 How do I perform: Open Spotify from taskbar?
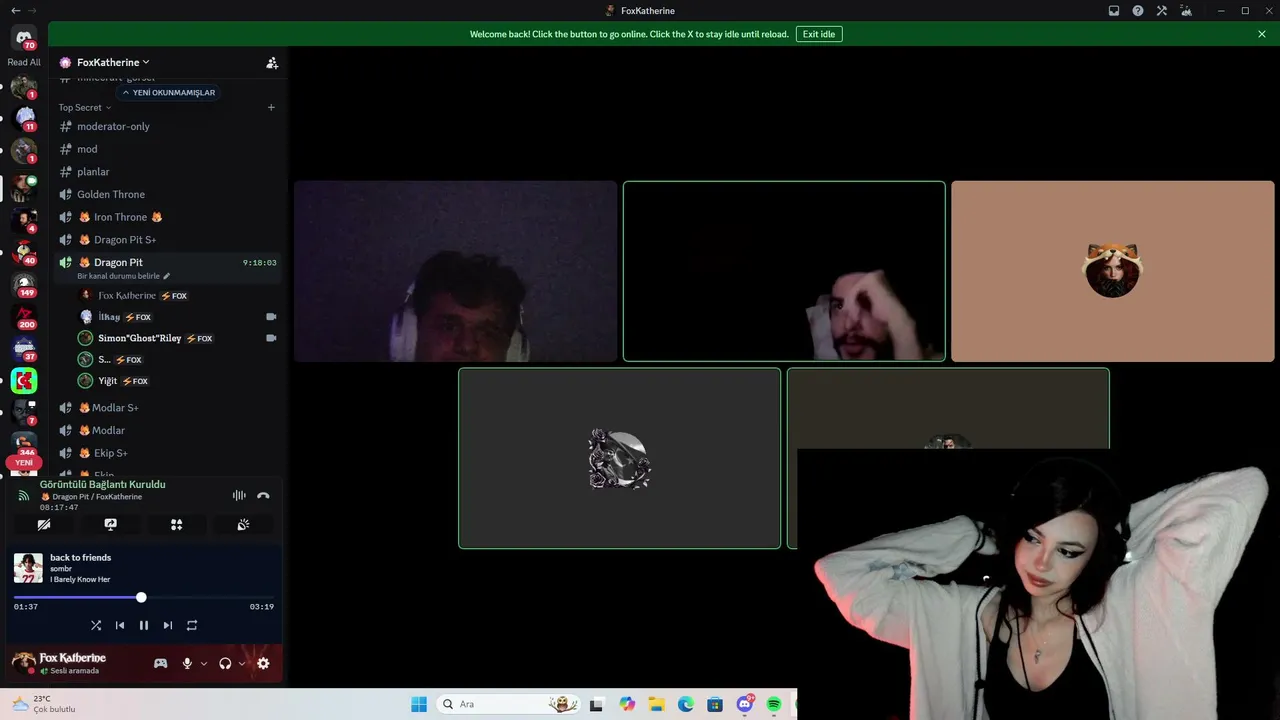[x=774, y=704]
